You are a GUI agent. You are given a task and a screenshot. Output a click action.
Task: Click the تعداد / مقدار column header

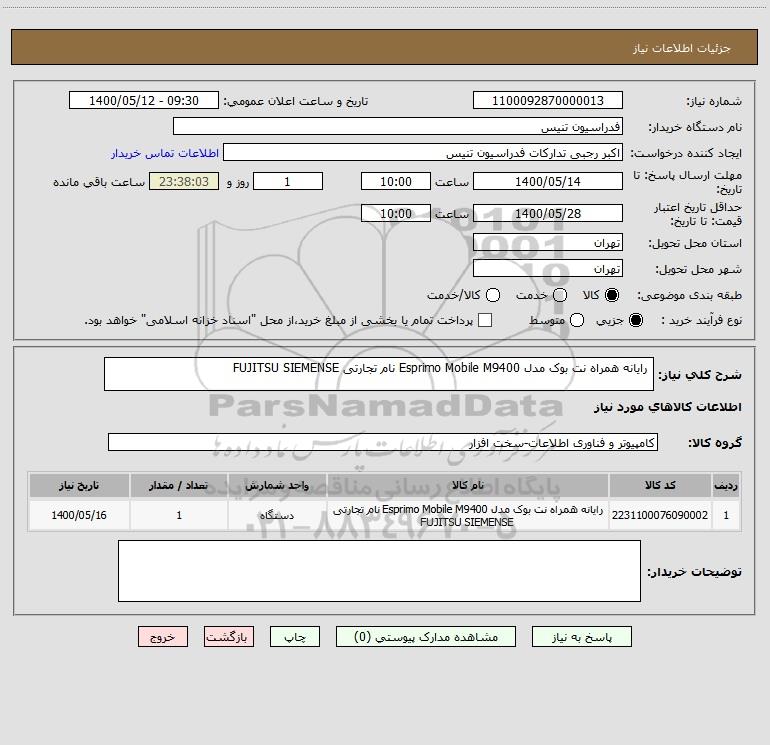(x=179, y=486)
